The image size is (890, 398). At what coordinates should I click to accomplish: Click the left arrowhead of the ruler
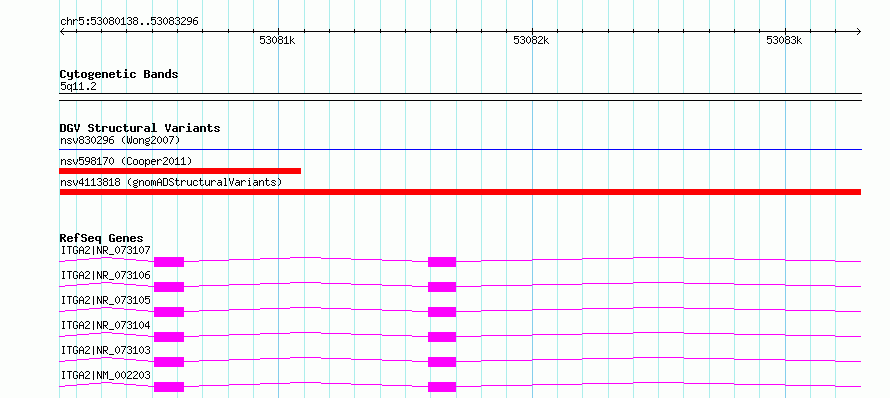pos(62,32)
